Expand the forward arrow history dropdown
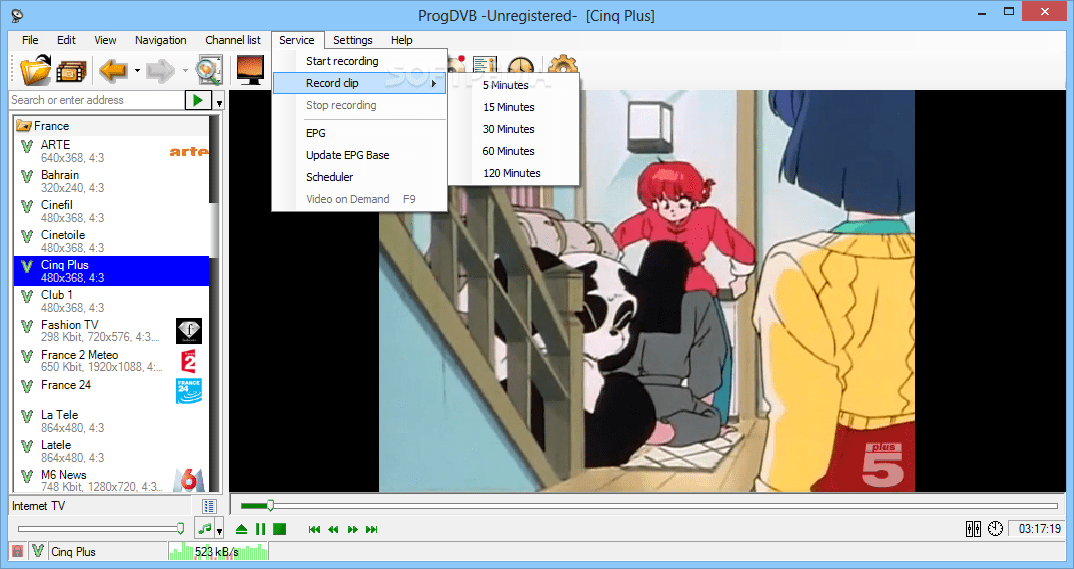The image size is (1074, 569). coord(185,71)
